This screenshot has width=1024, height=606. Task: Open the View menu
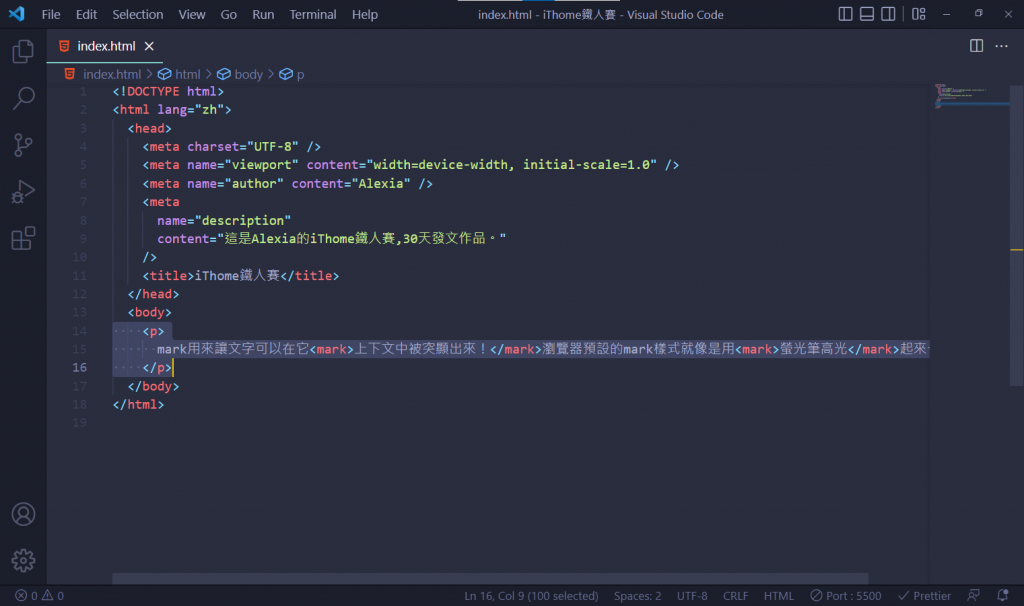pyautogui.click(x=192, y=14)
